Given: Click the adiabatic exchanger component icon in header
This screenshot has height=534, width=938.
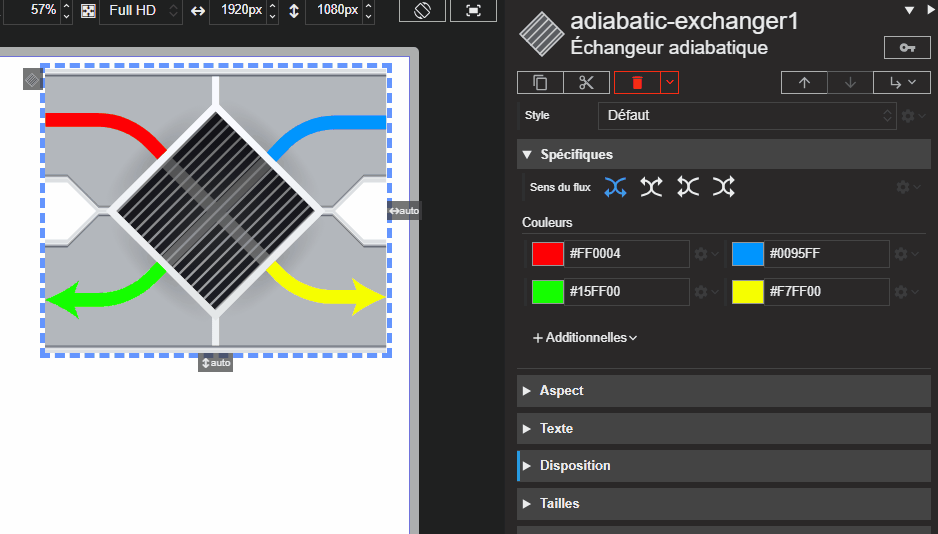Looking at the screenshot, I should 541,33.
